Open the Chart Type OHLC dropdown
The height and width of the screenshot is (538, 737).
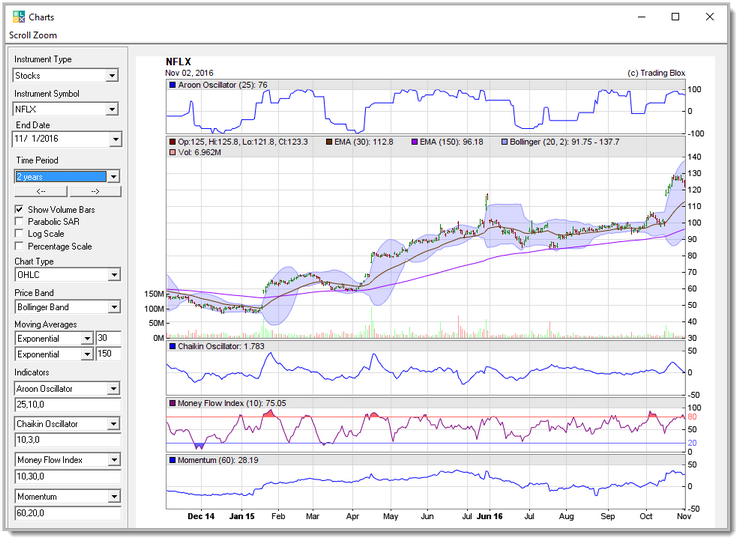112,275
